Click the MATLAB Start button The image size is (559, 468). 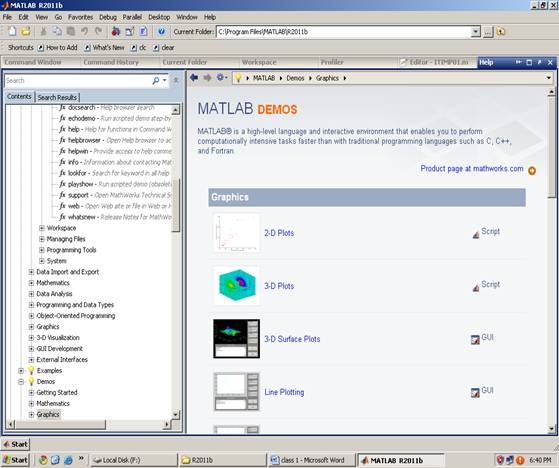point(15,444)
